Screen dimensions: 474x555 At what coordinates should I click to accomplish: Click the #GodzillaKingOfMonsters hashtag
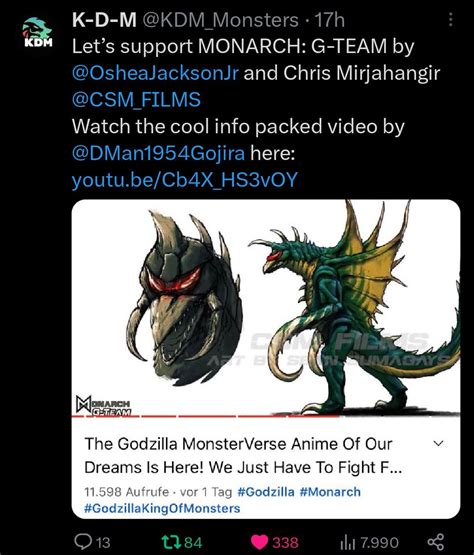tap(162, 508)
